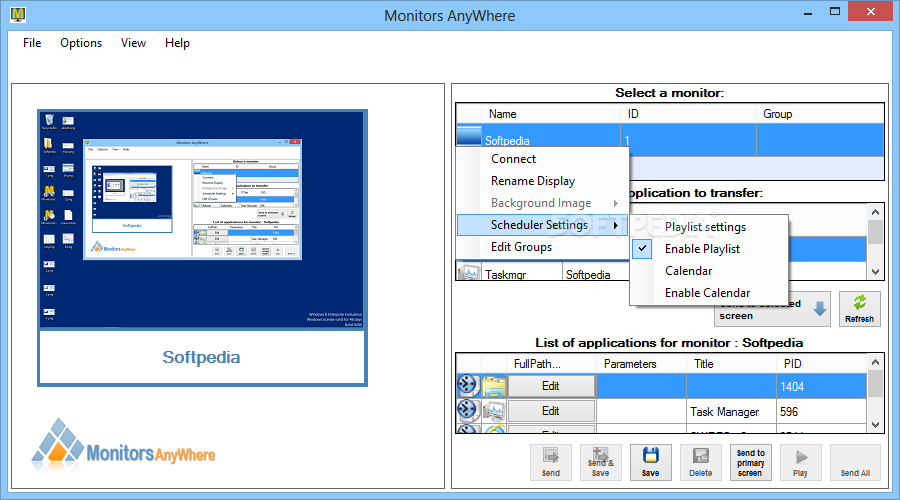900x500 pixels.
Task: Save the application list
Action: pyautogui.click(x=650, y=462)
